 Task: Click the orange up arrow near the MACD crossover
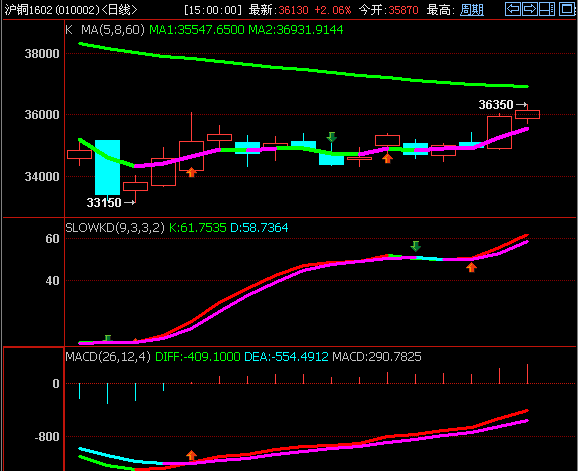click(x=191, y=455)
